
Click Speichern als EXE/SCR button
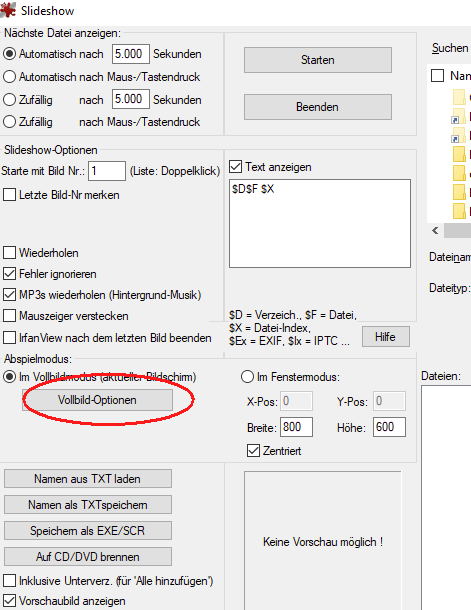click(x=88, y=531)
